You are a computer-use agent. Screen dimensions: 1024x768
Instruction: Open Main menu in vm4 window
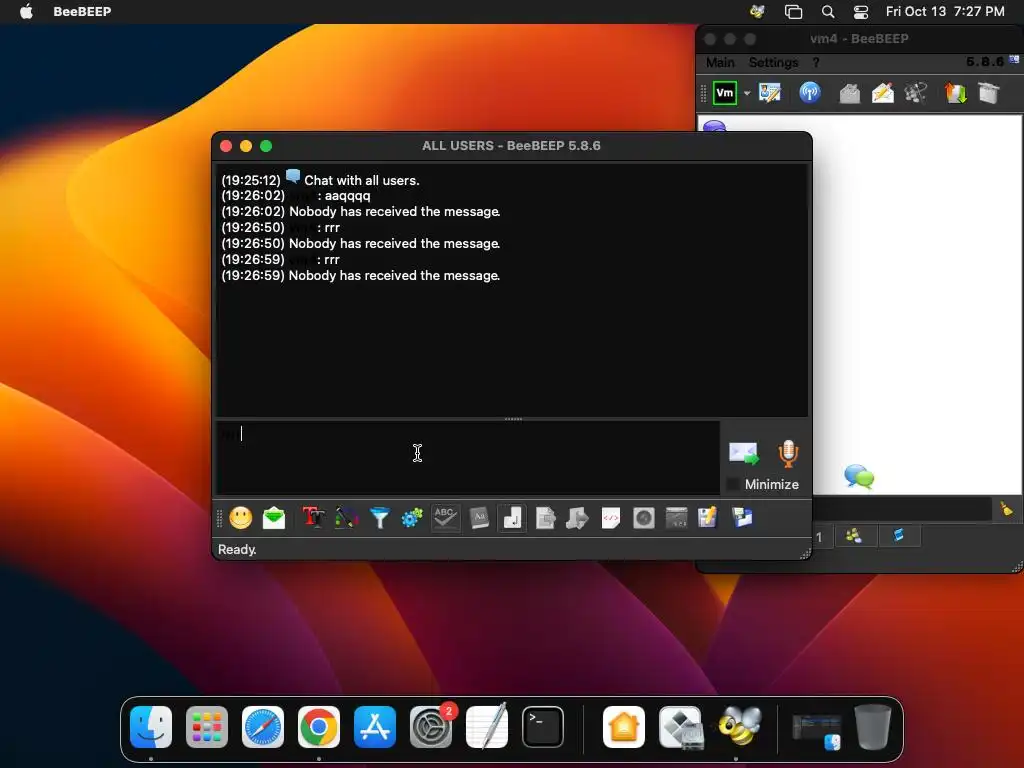pos(720,63)
